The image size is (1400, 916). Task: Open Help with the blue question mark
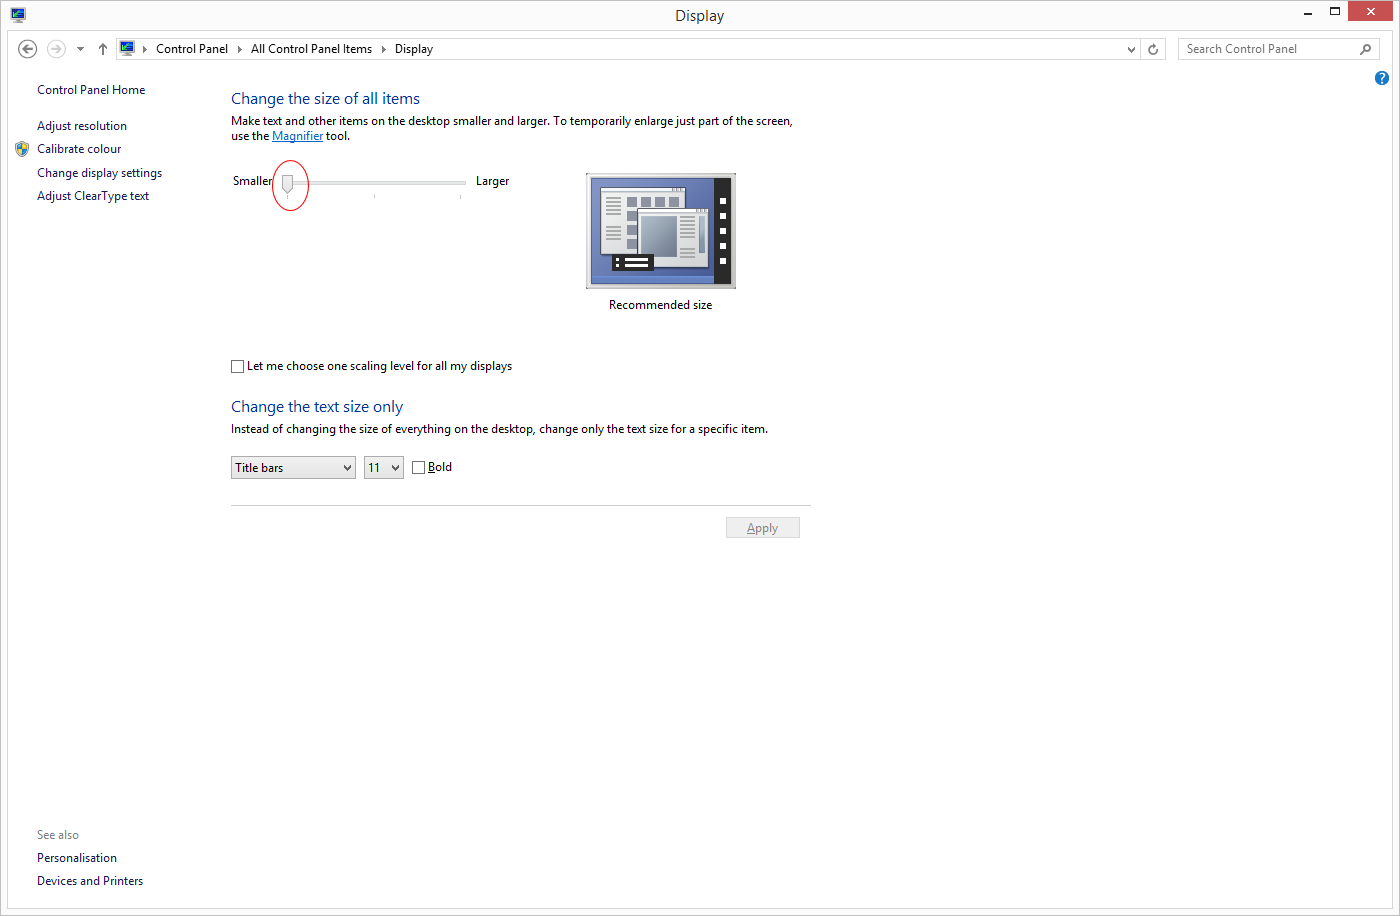tap(1382, 78)
